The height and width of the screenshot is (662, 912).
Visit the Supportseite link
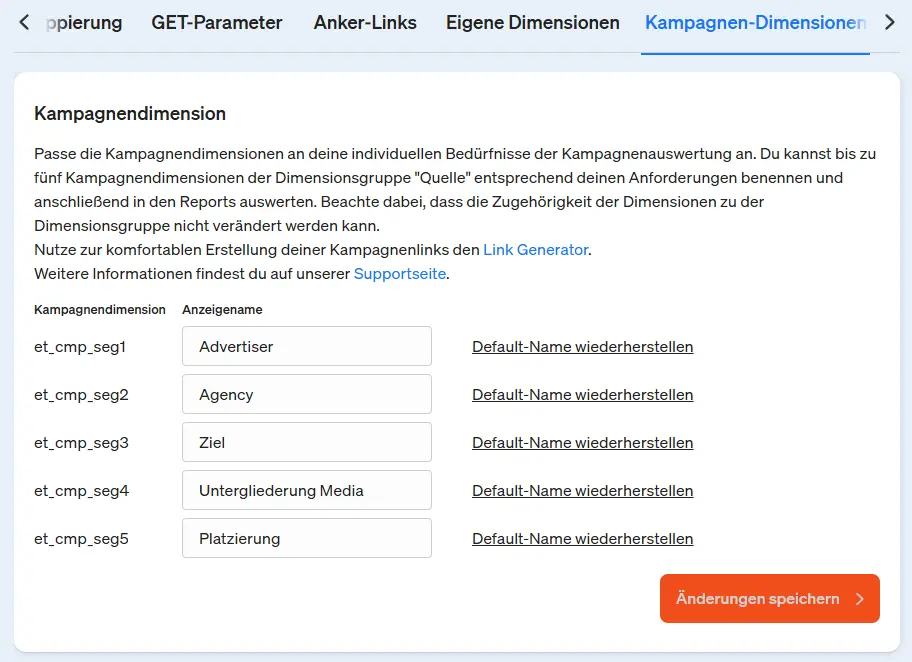[399, 274]
